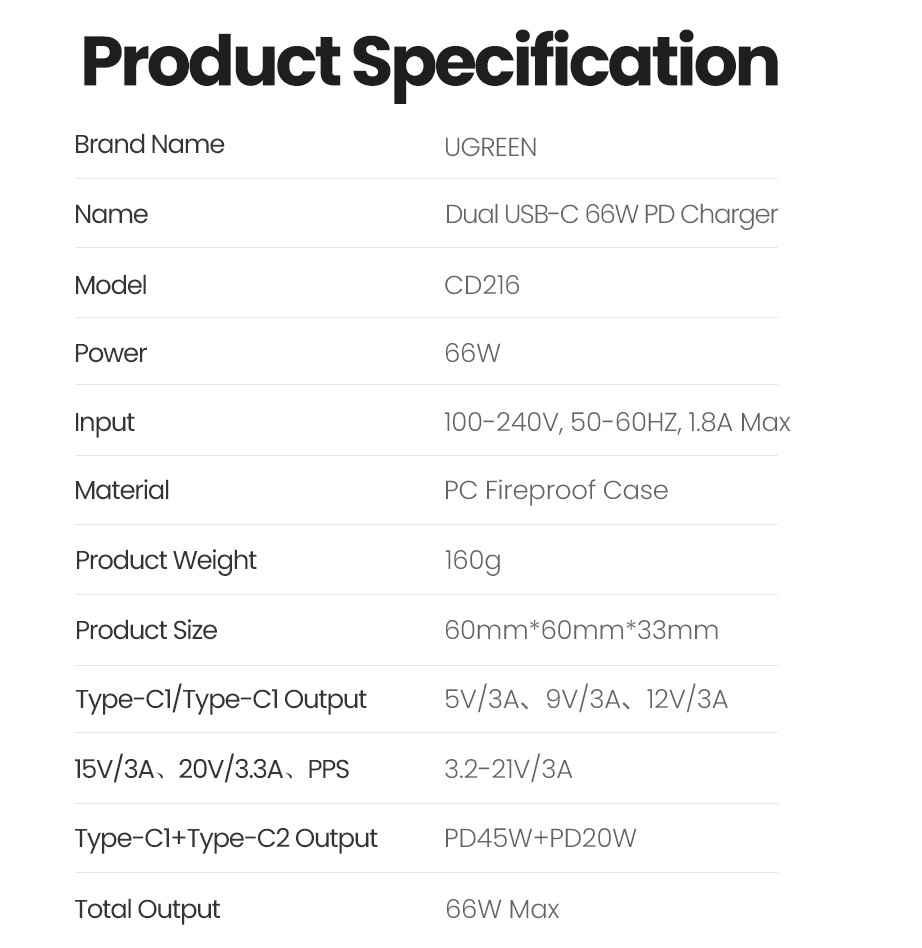Select the 160g weight value
922x948 pixels.
coord(472,560)
